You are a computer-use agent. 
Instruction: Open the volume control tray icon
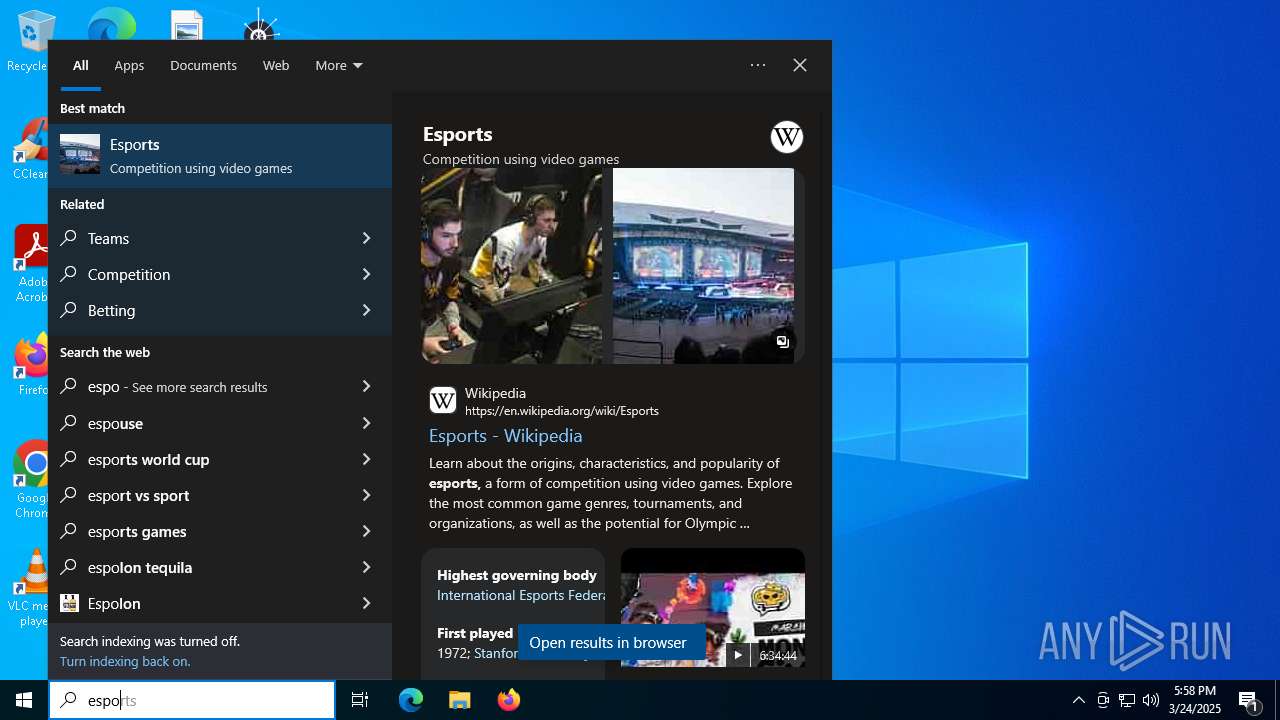tap(1151, 700)
